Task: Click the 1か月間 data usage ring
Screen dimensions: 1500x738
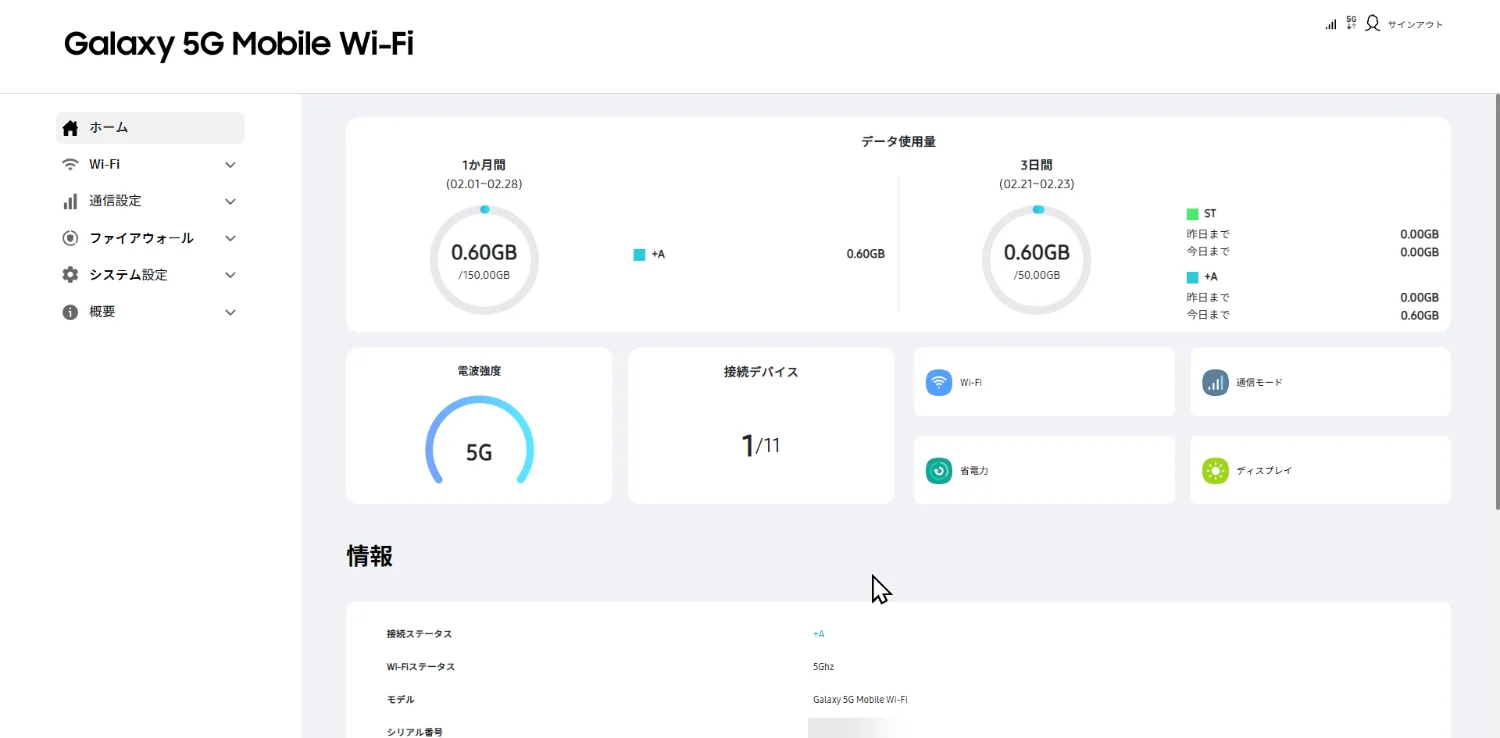Action: tap(484, 260)
